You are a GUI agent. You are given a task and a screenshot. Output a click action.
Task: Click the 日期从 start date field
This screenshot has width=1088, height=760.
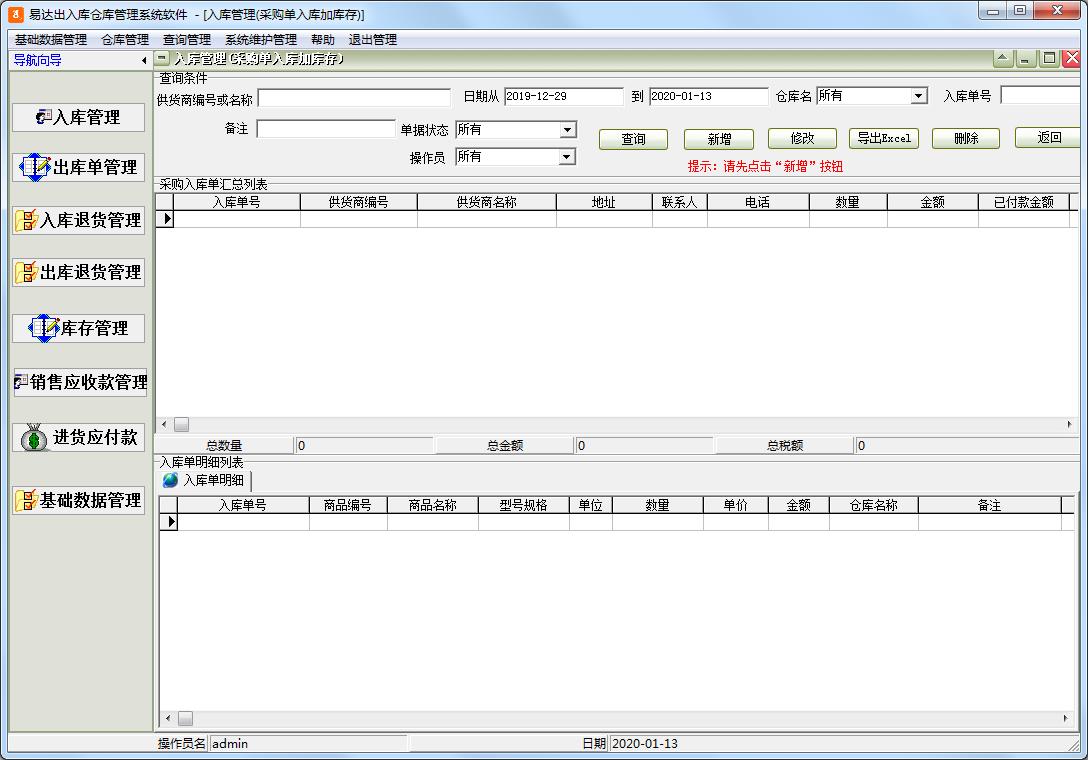click(x=564, y=96)
